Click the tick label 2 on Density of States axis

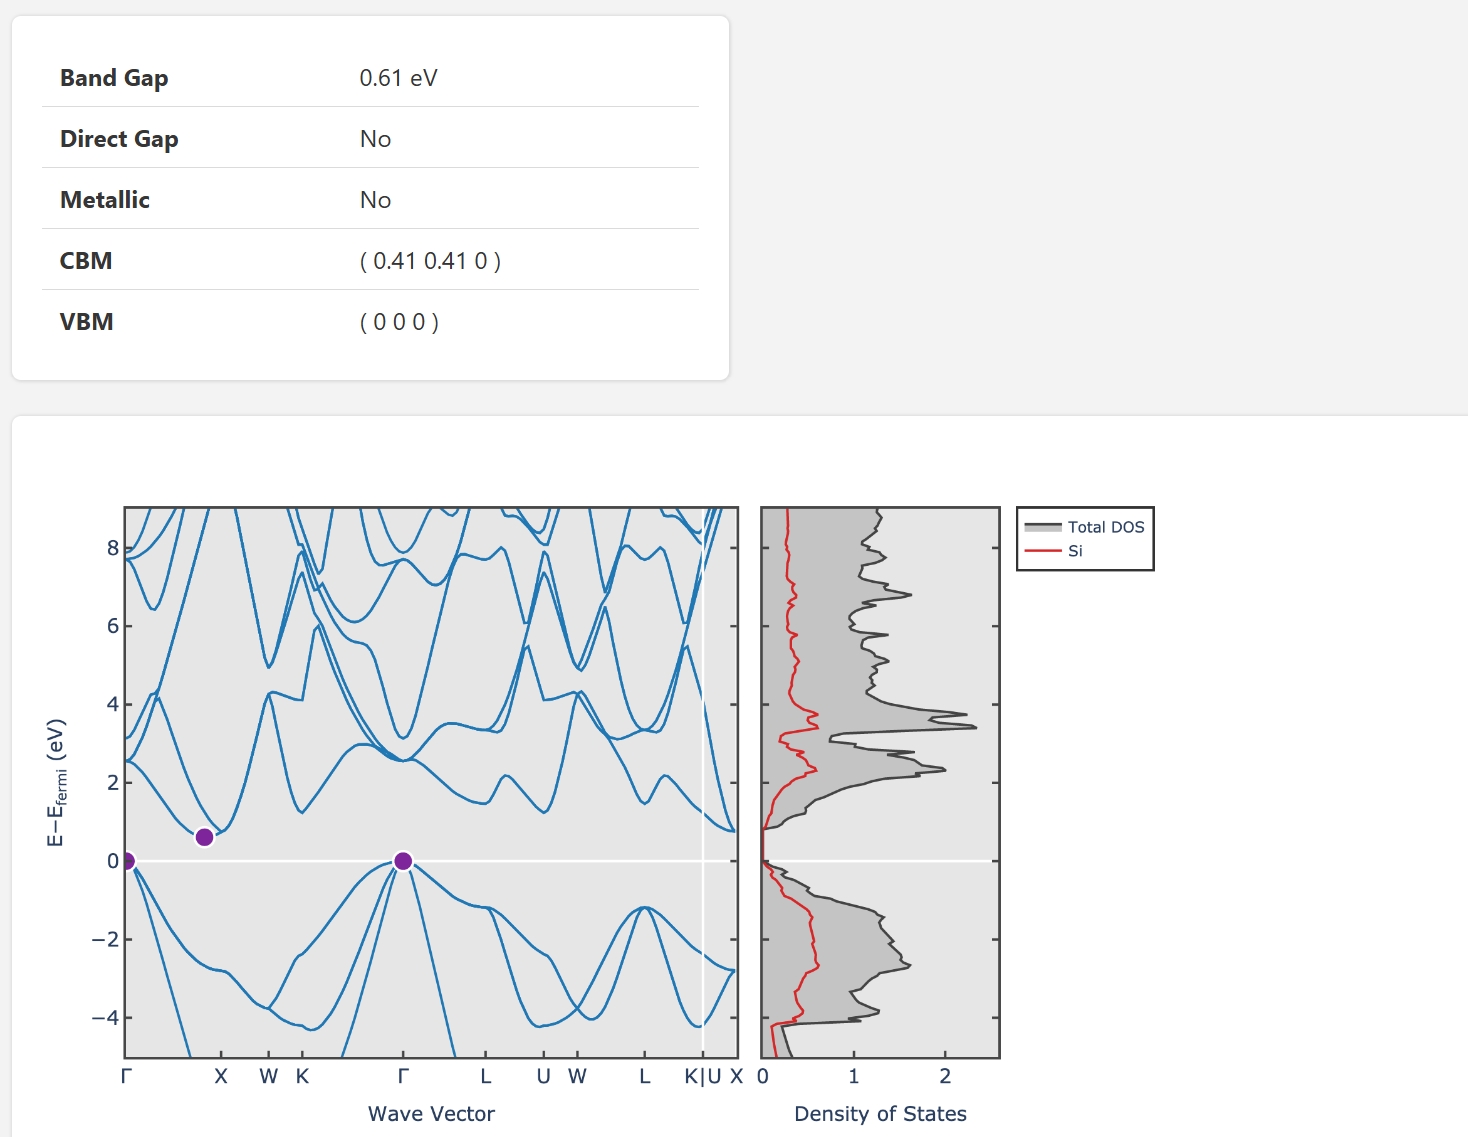pos(945,1076)
